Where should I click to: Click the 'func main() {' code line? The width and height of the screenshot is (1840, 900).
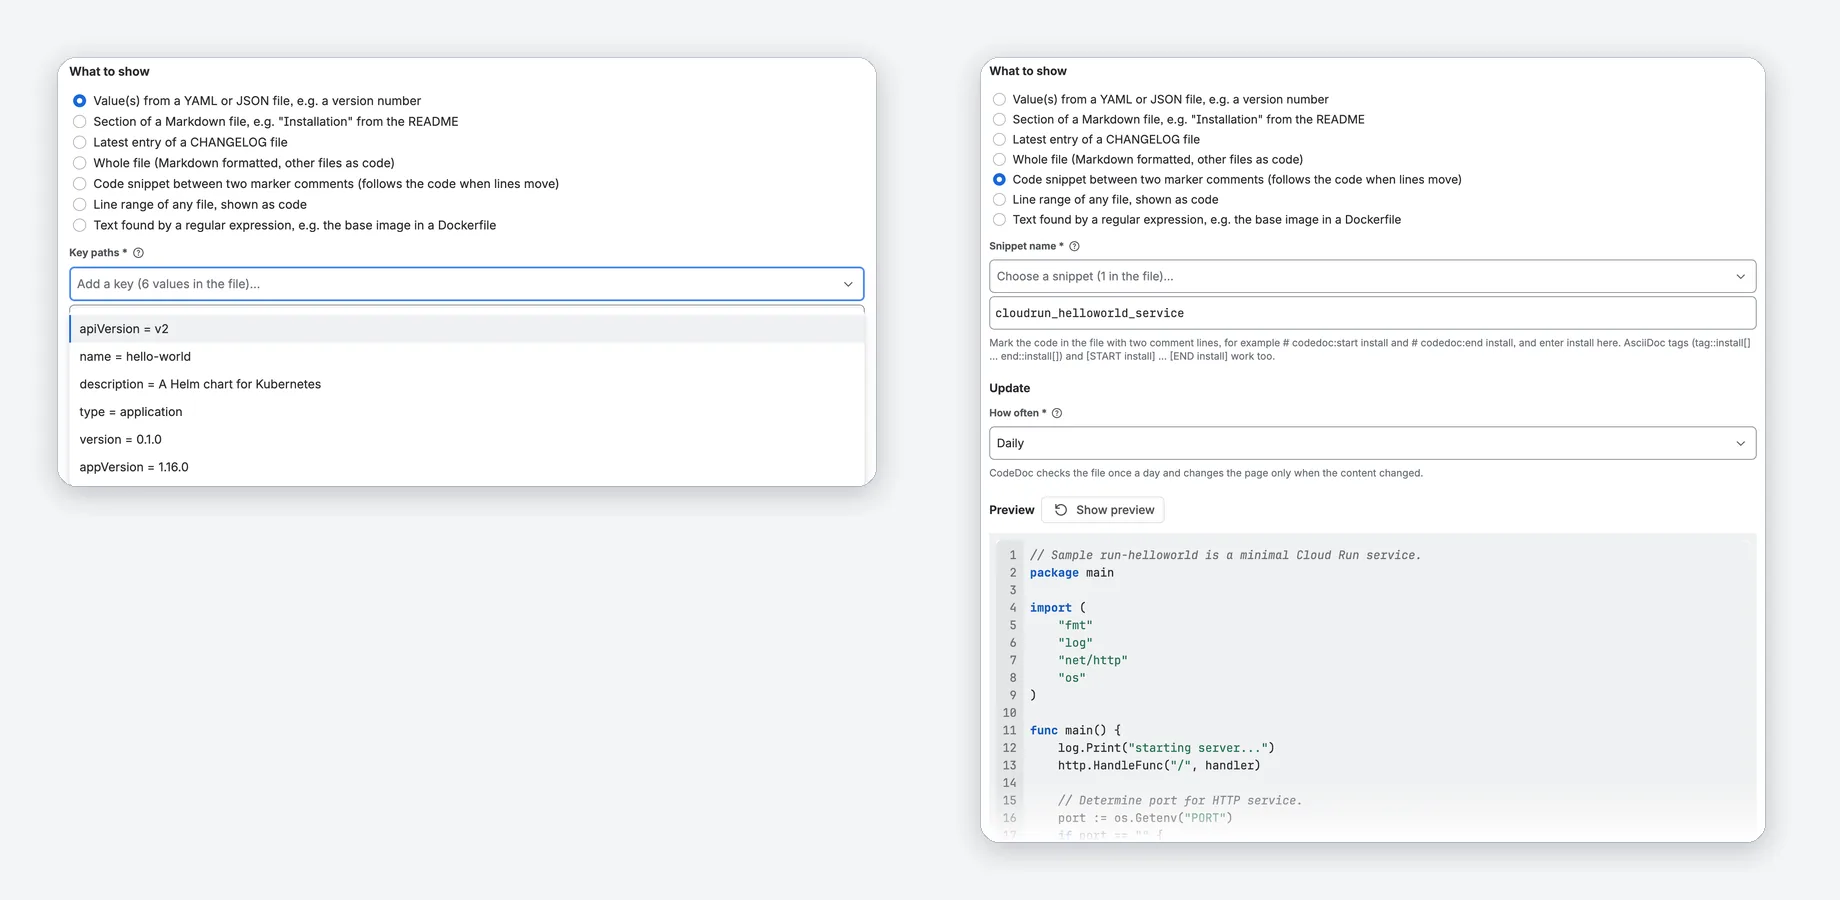(x=1076, y=731)
